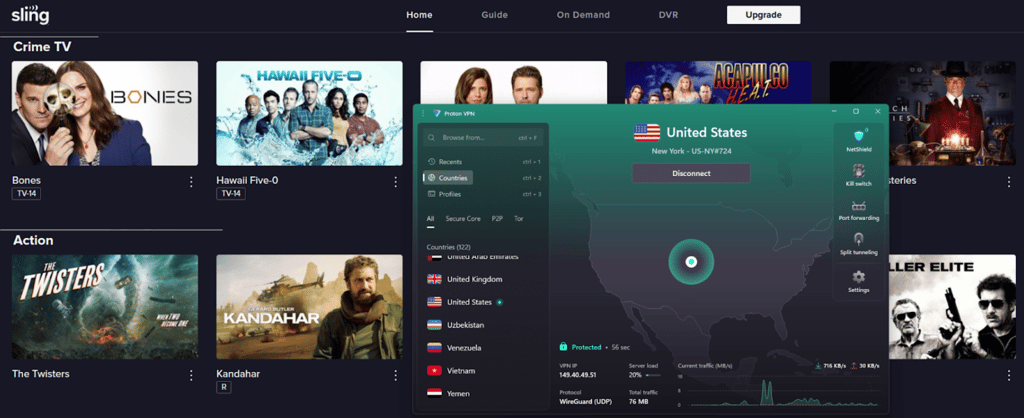
Task: Select the All server filter tab
Action: pos(430,219)
